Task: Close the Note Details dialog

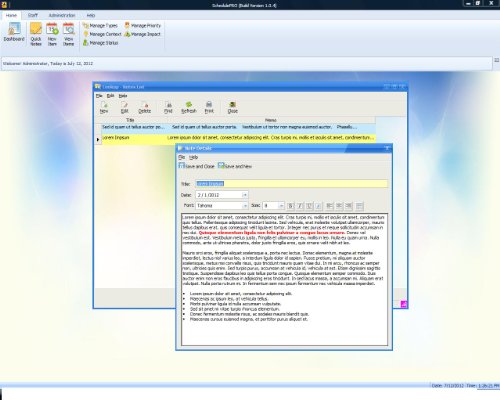Action: (x=387, y=148)
